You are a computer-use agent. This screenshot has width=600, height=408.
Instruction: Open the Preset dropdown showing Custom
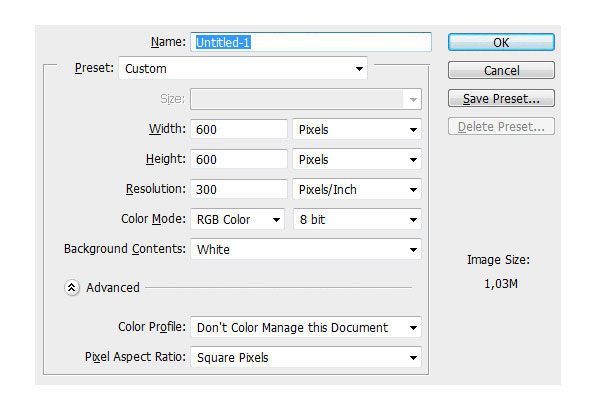pyautogui.click(x=243, y=69)
